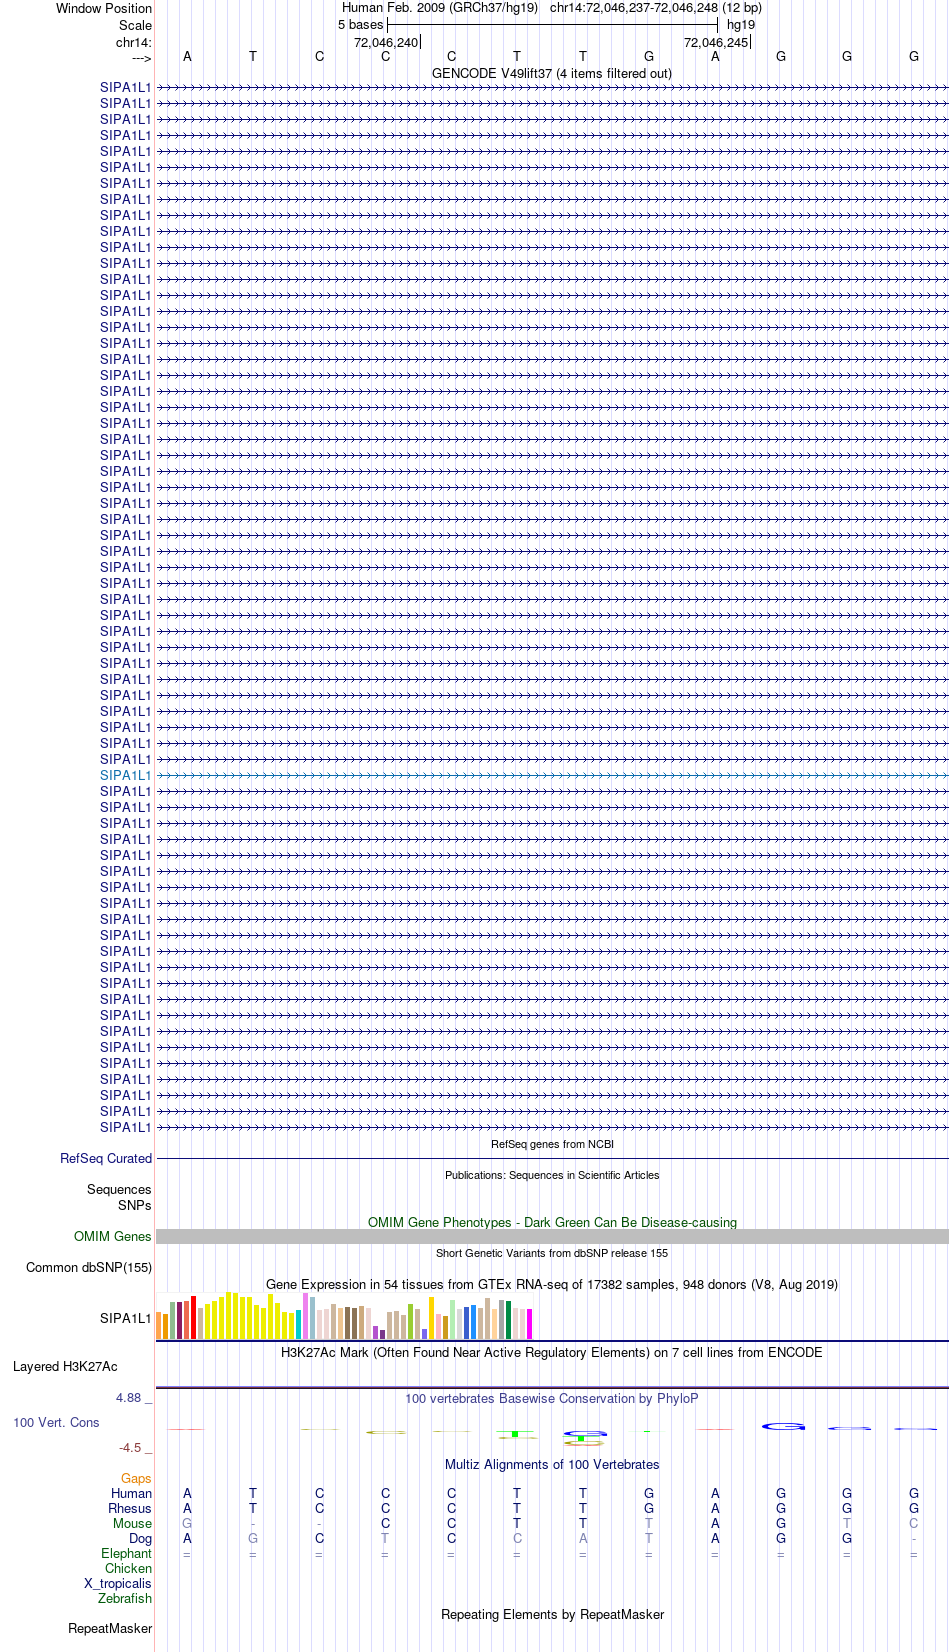Viewport: 950px width, 1652px height.
Task: Click the RefSeq Curated track label
Action: click(x=106, y=1158)
